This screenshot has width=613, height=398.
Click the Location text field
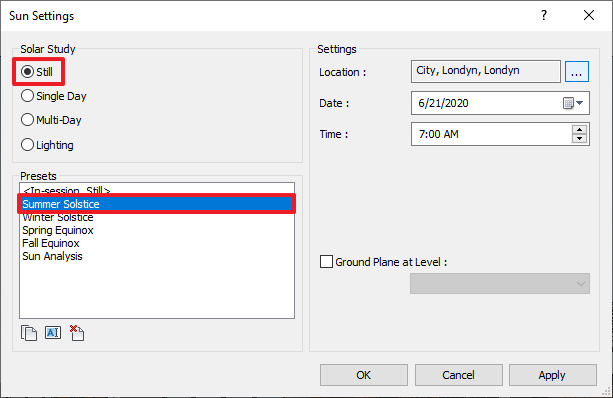[486, 71]
